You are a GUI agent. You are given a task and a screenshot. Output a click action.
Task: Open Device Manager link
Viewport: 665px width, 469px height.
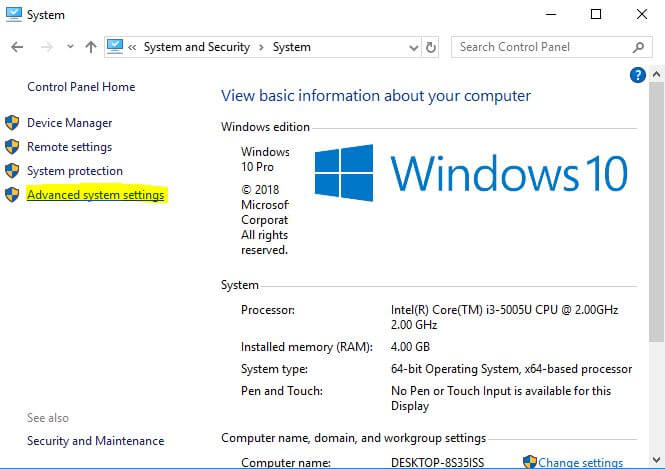tap(70, 123)
